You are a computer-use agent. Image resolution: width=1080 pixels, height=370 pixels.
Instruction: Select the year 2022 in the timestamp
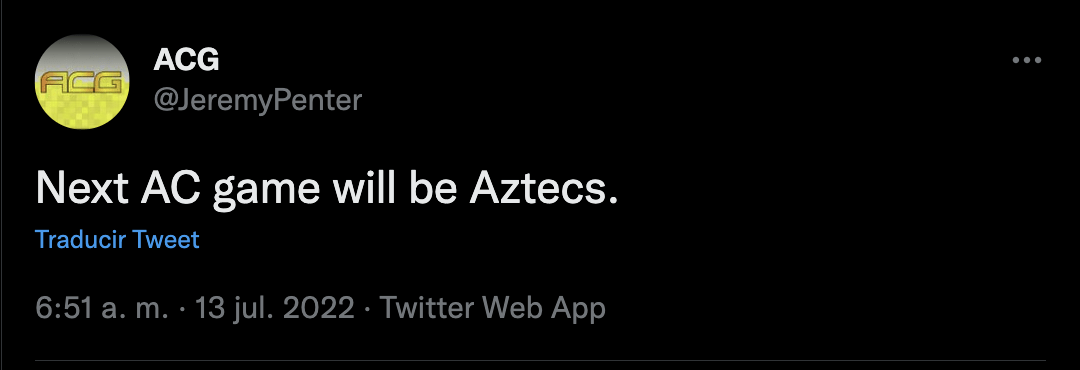318,307
